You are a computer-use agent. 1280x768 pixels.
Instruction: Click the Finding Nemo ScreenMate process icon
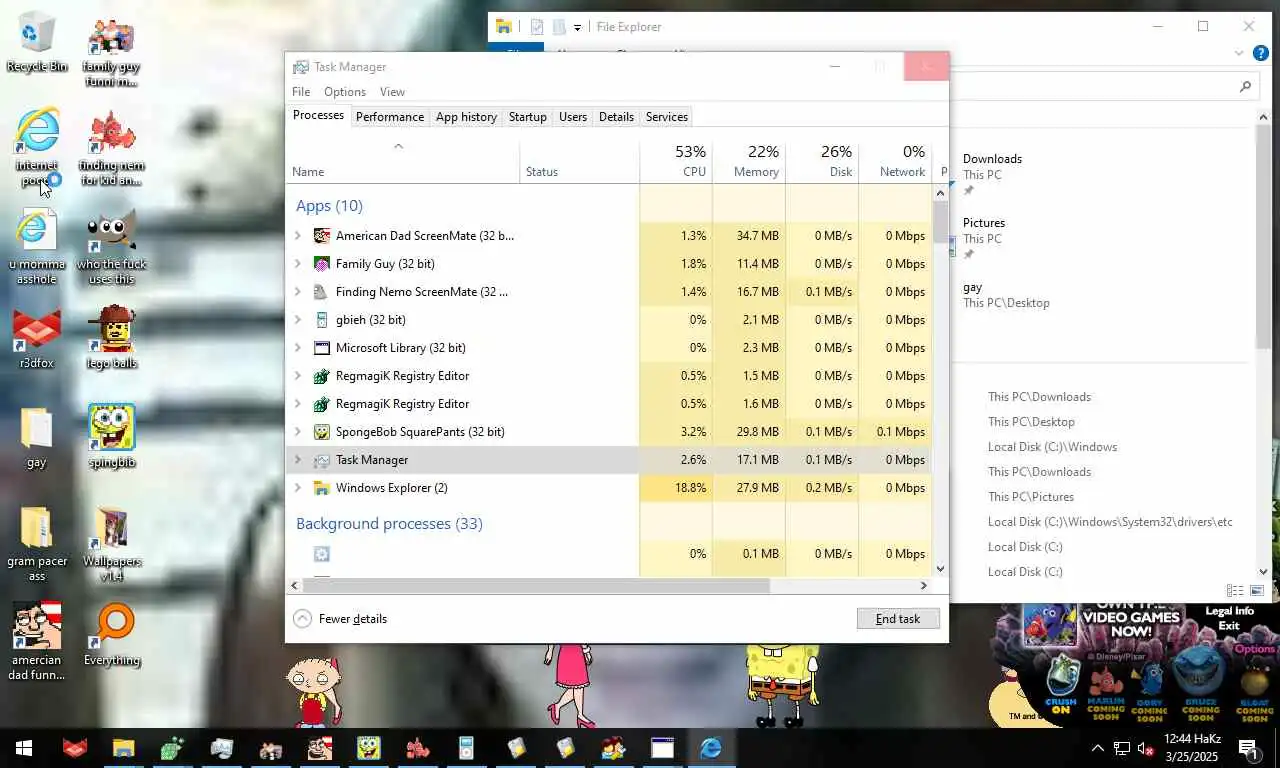pos(321,292)
